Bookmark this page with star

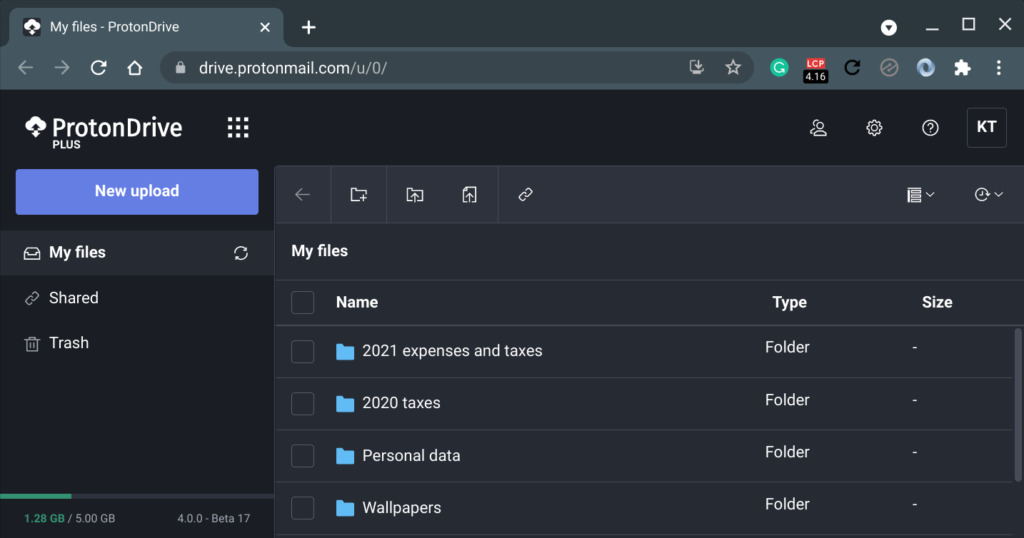pos(733,67)
